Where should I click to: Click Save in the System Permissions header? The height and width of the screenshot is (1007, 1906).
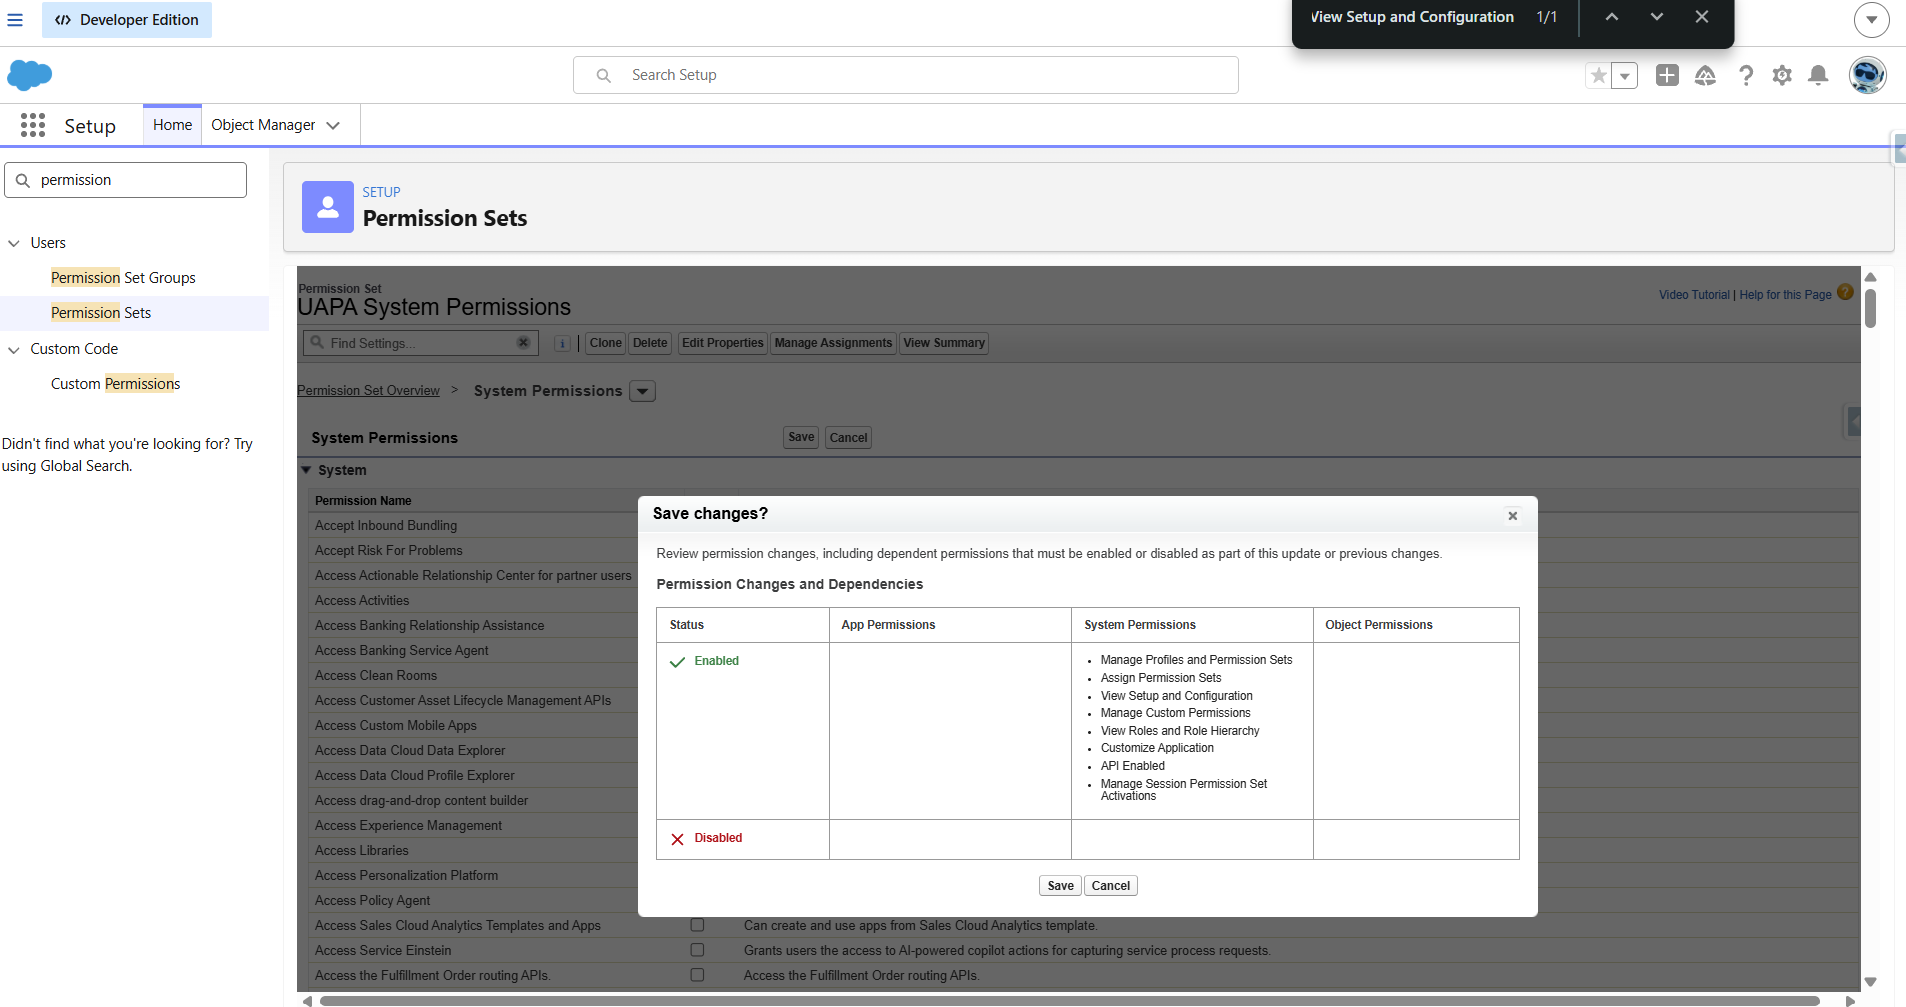coord(801,437)
